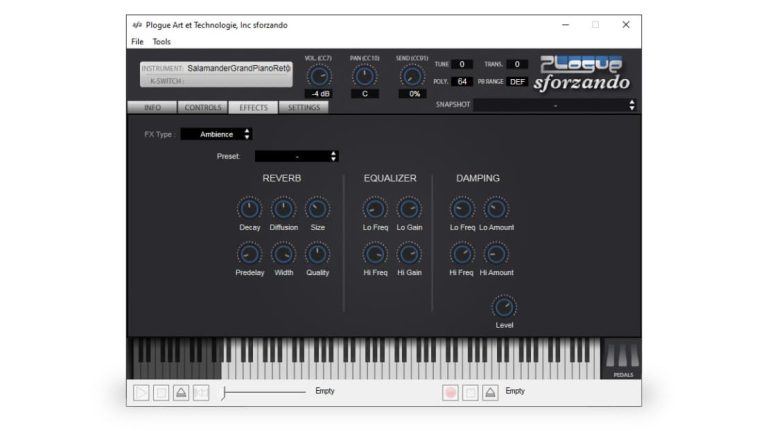
Task: Click the recorder stop button
Action: 470,393
